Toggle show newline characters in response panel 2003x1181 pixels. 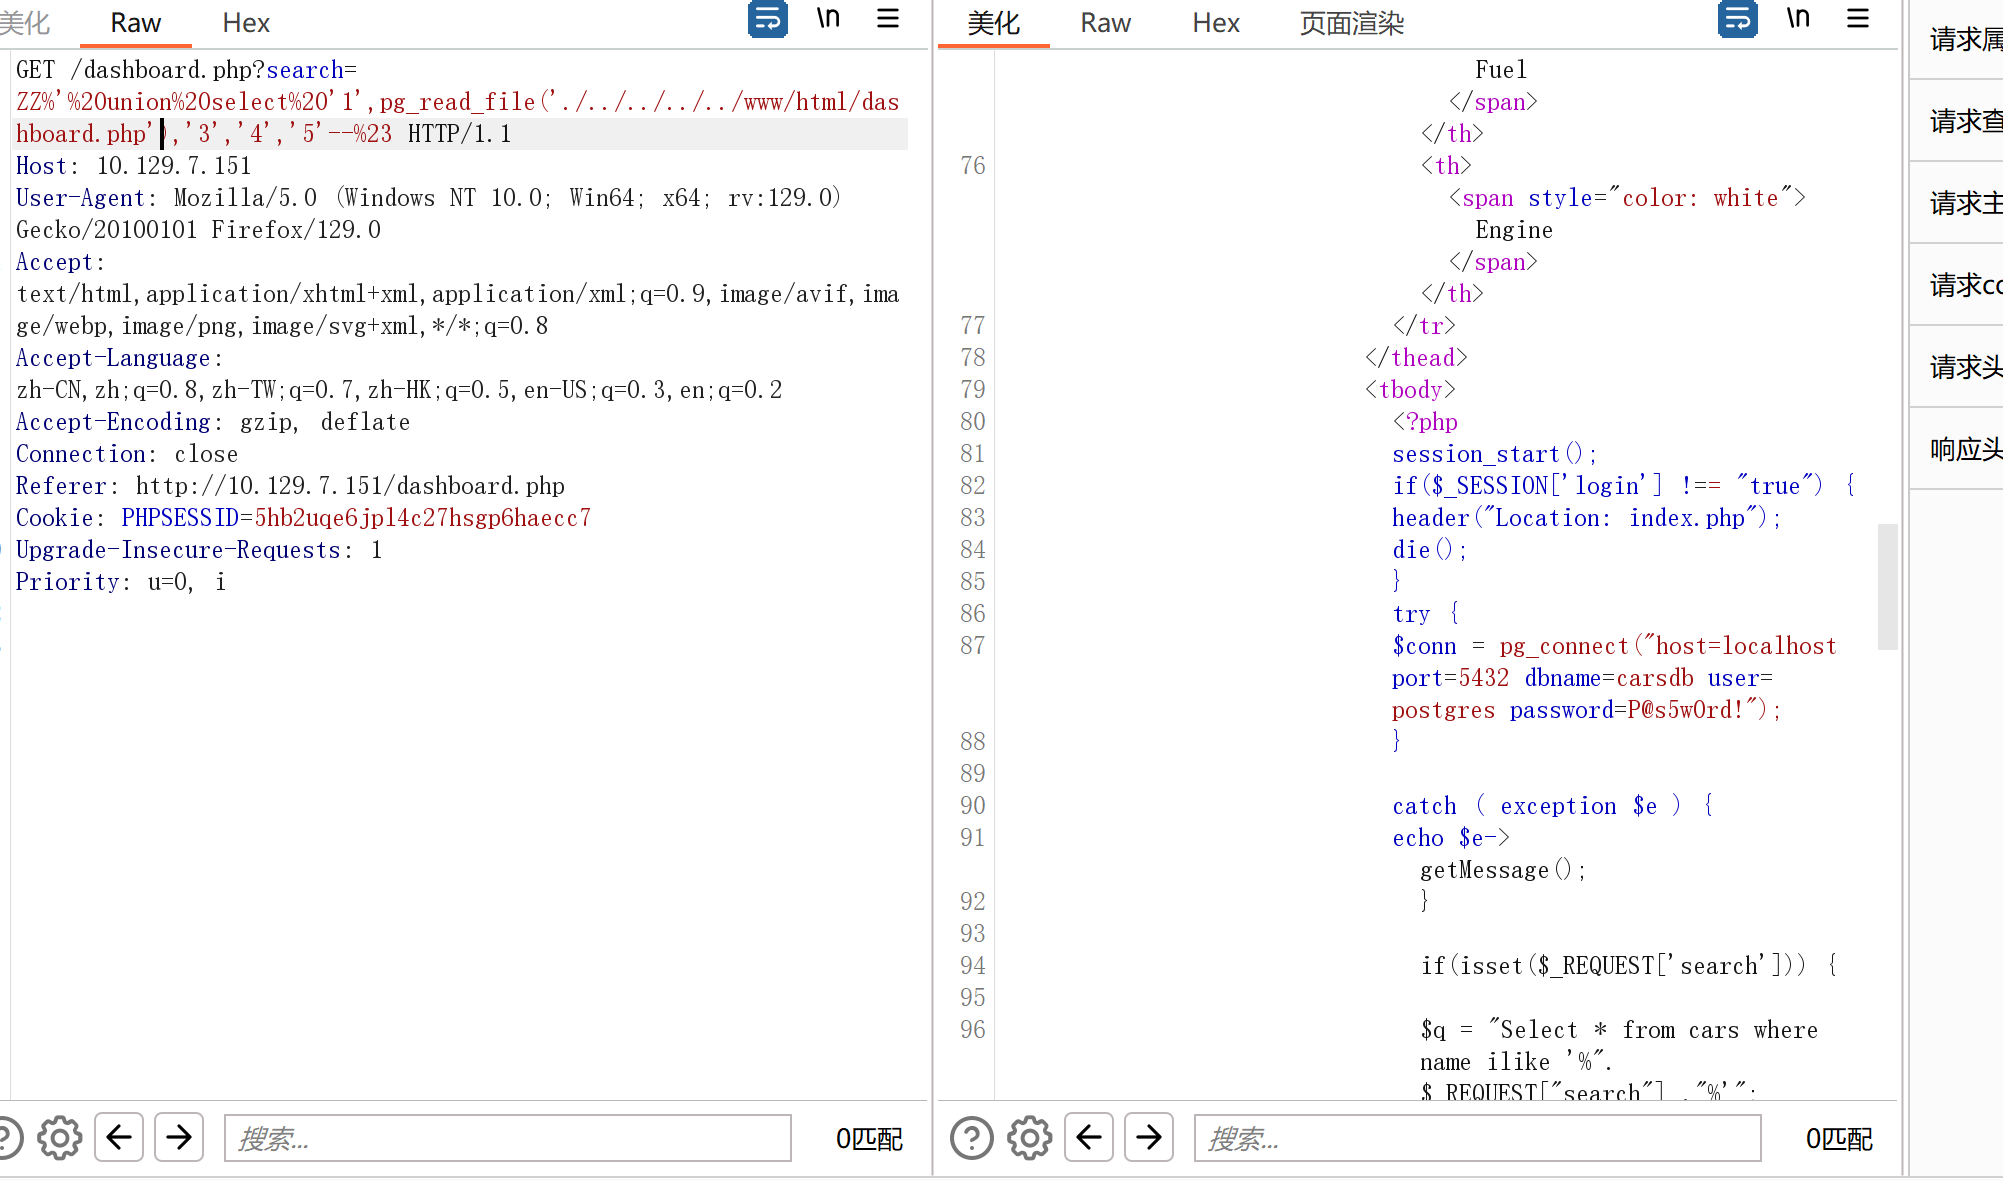pos(1798,19)
